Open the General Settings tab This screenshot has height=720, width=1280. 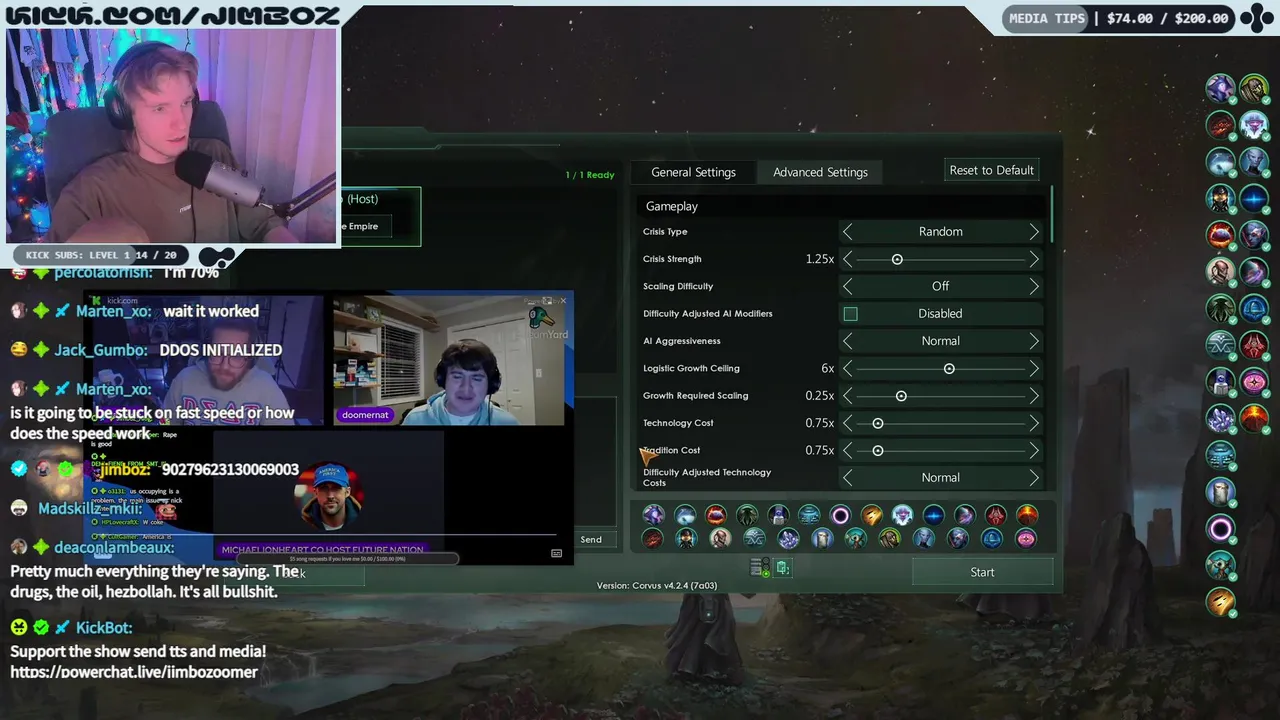click(x=693, y=172)
